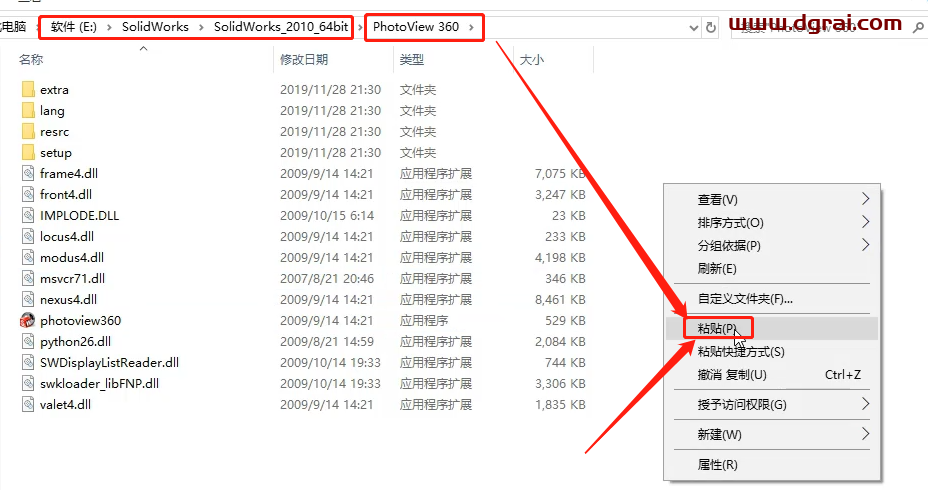The height and width of the screenshot is (490, 928).
Task: Click the lang folder icon
Action: (x=28, y=111)
